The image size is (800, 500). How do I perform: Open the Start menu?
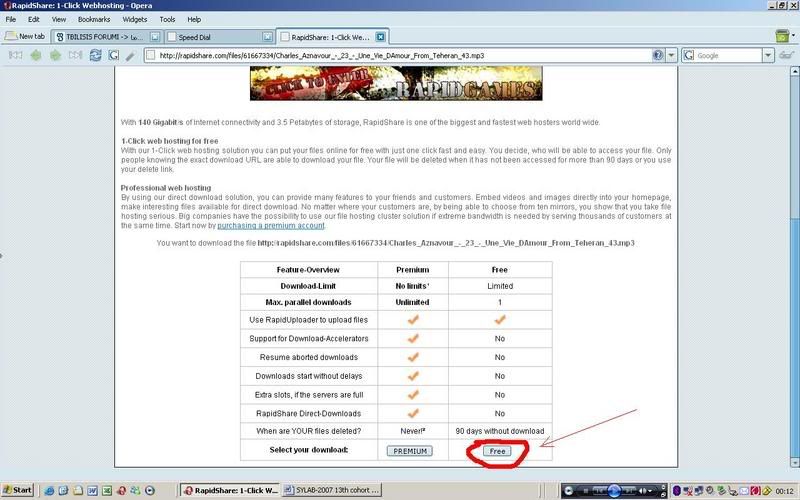tap(17, 490)
